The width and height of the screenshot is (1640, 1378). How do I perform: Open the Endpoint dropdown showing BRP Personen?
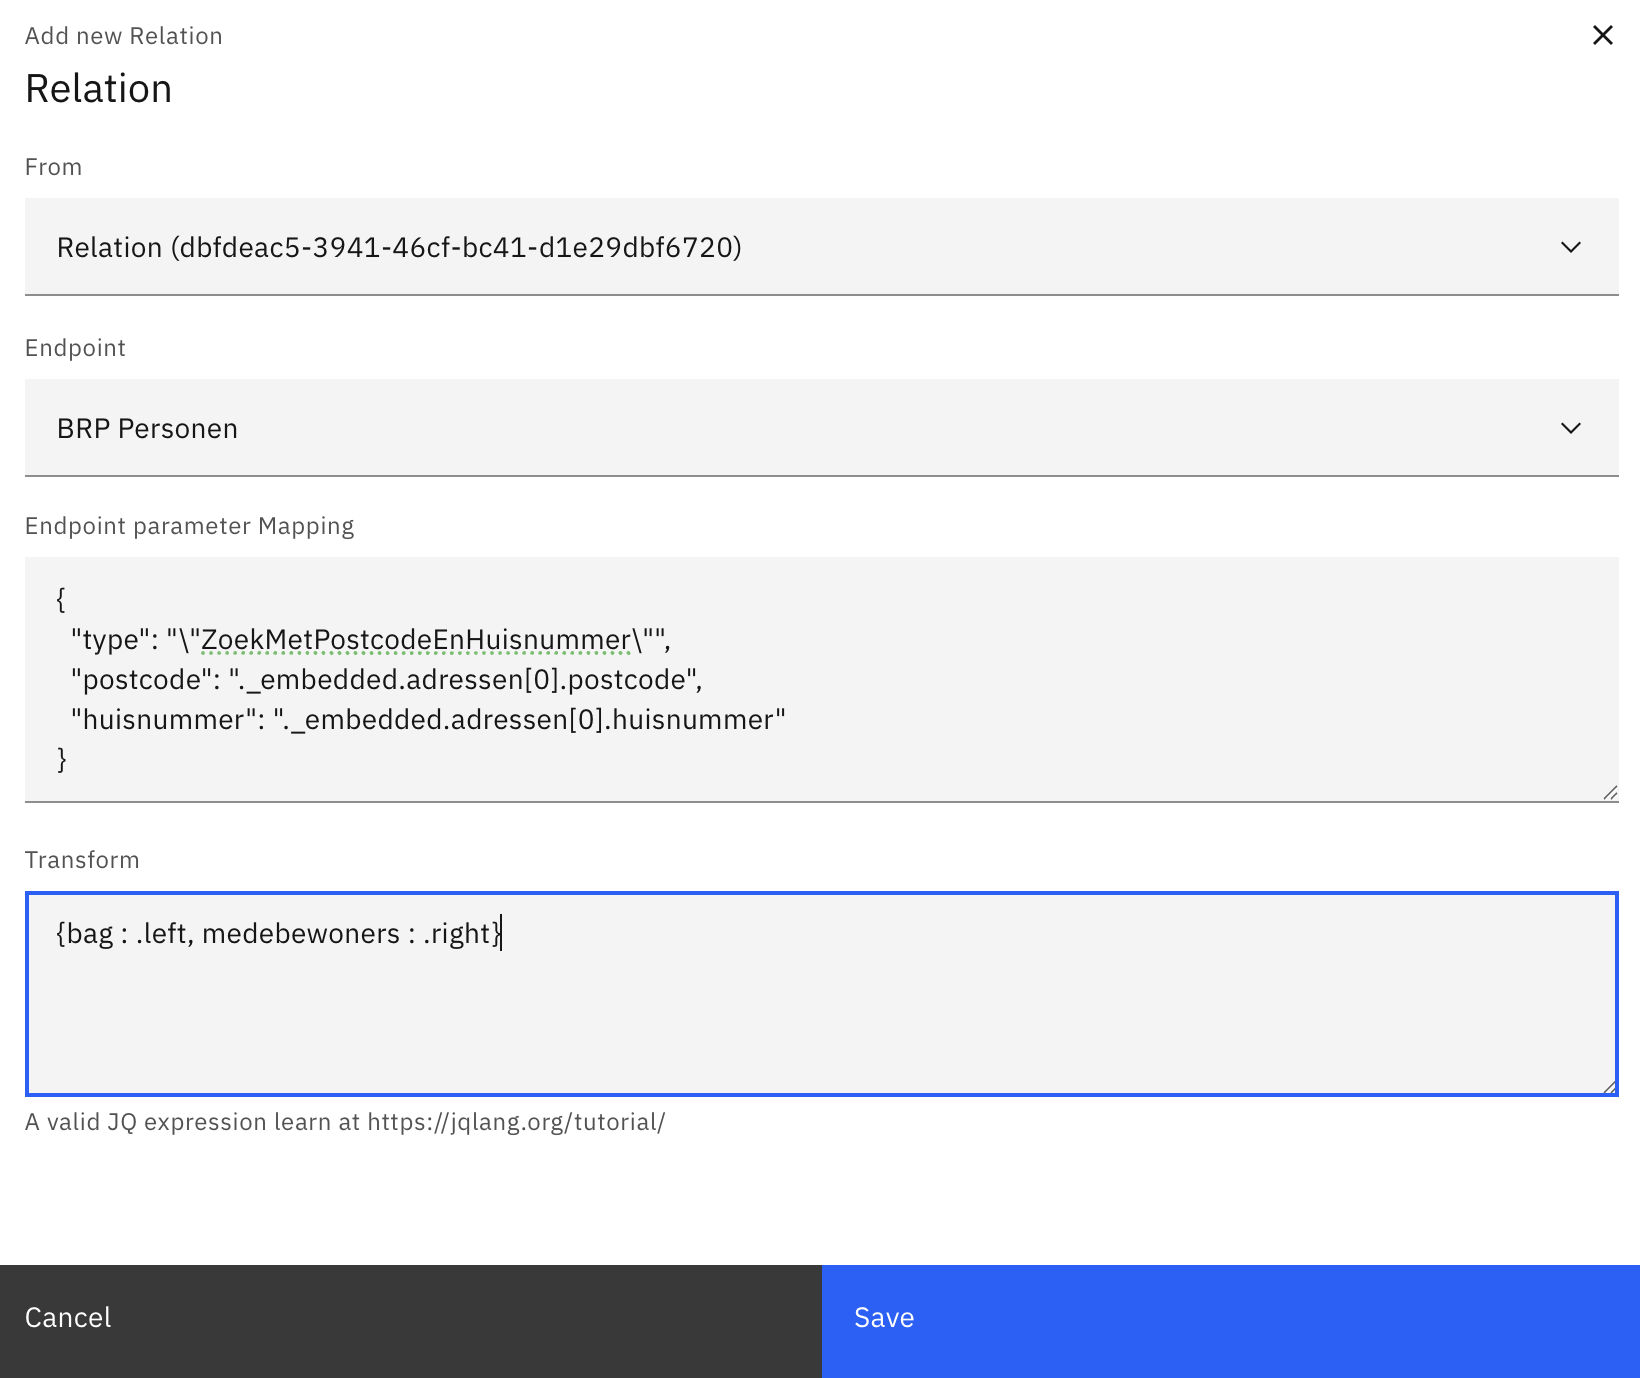click(800, 428)
